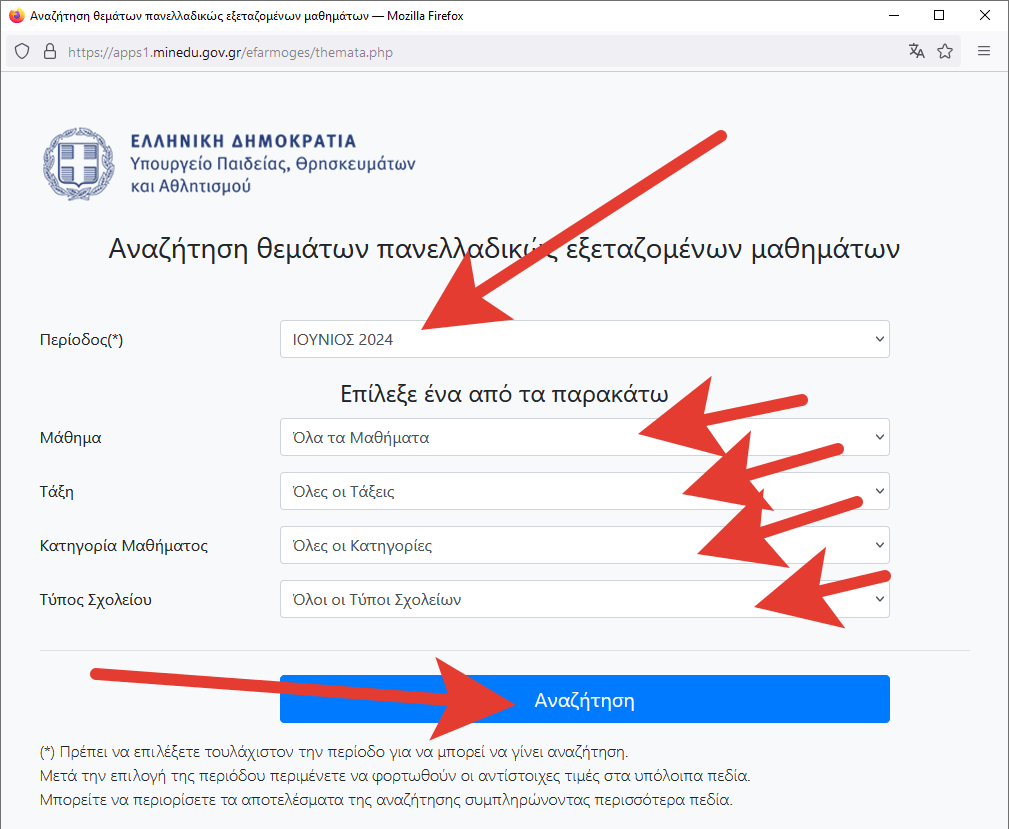Click the note starting with Μπορείτε να περιορίσετε
This screenshot has height=829, width=1009.
tap(386, 800)
